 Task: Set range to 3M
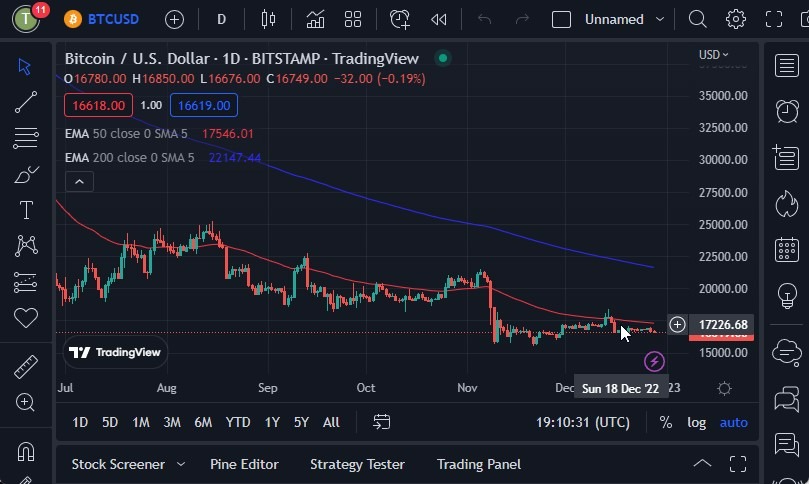coord(172,423)
